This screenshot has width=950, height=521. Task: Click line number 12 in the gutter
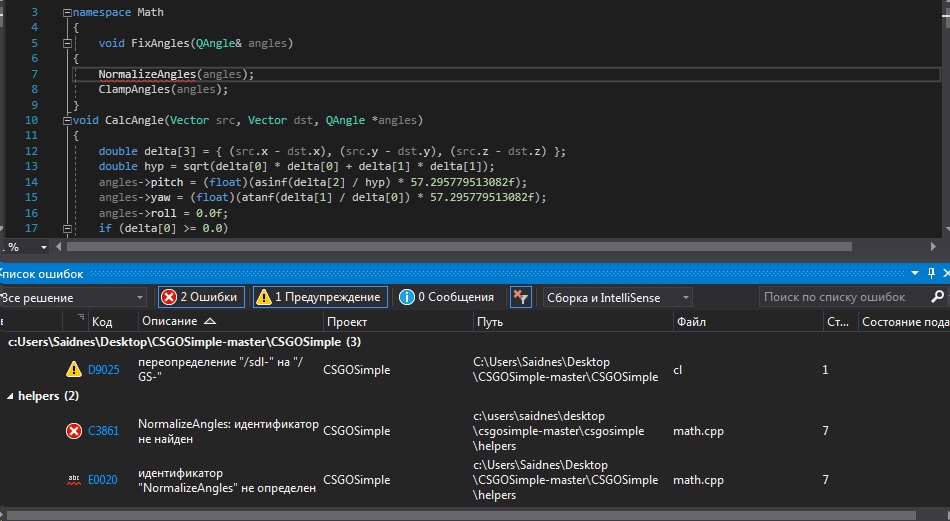click(31, 151)
